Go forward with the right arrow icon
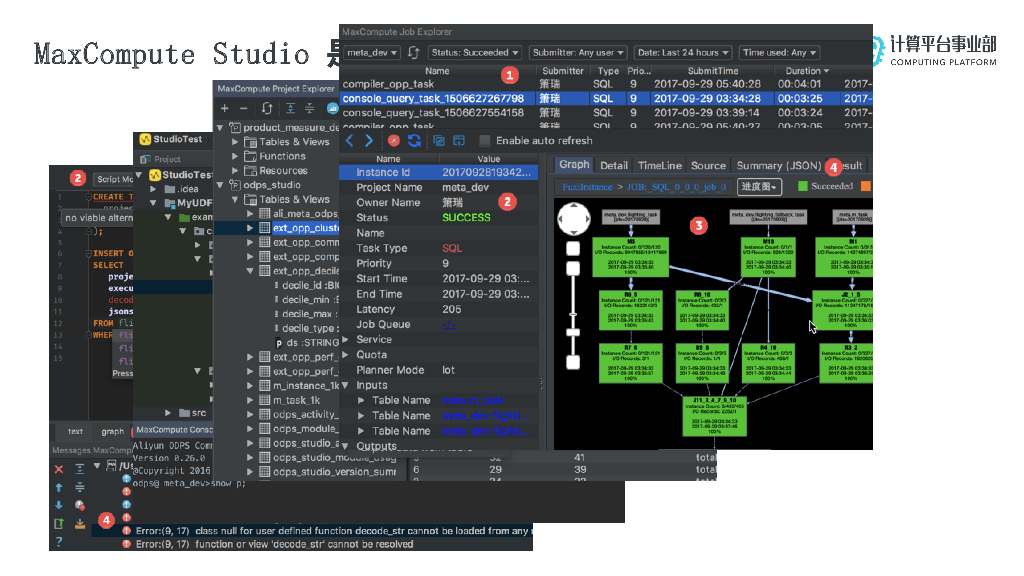 tap(369, 141)
